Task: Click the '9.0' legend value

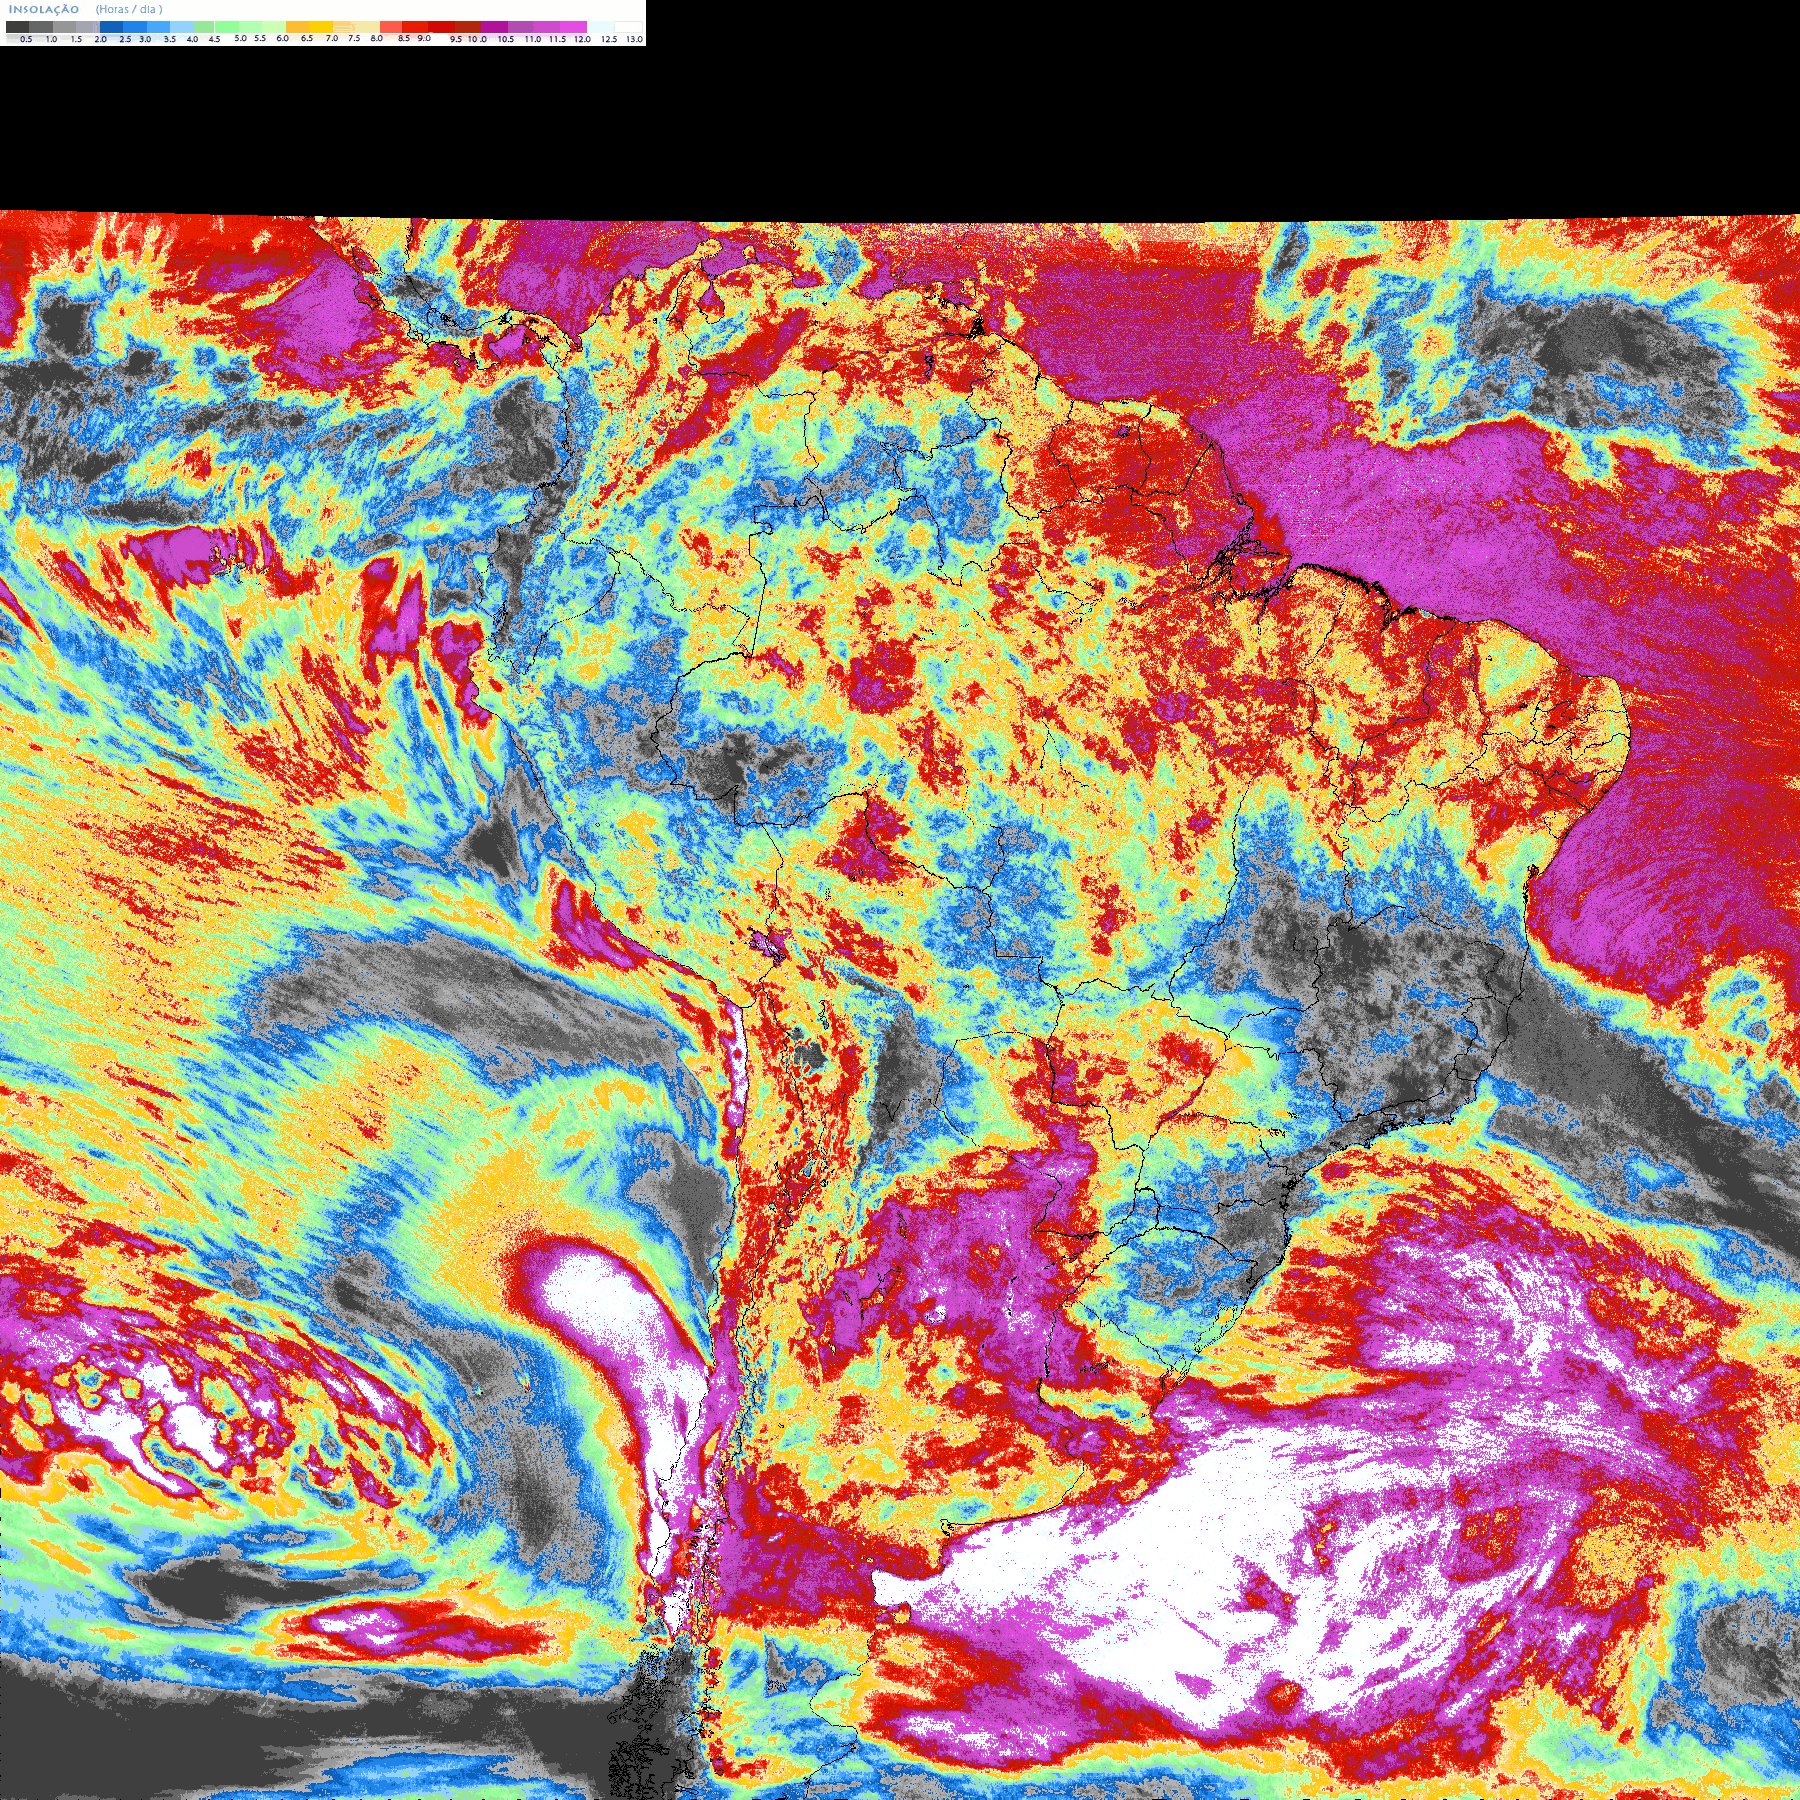Action: pyautogui.click(x=424, y=39)
